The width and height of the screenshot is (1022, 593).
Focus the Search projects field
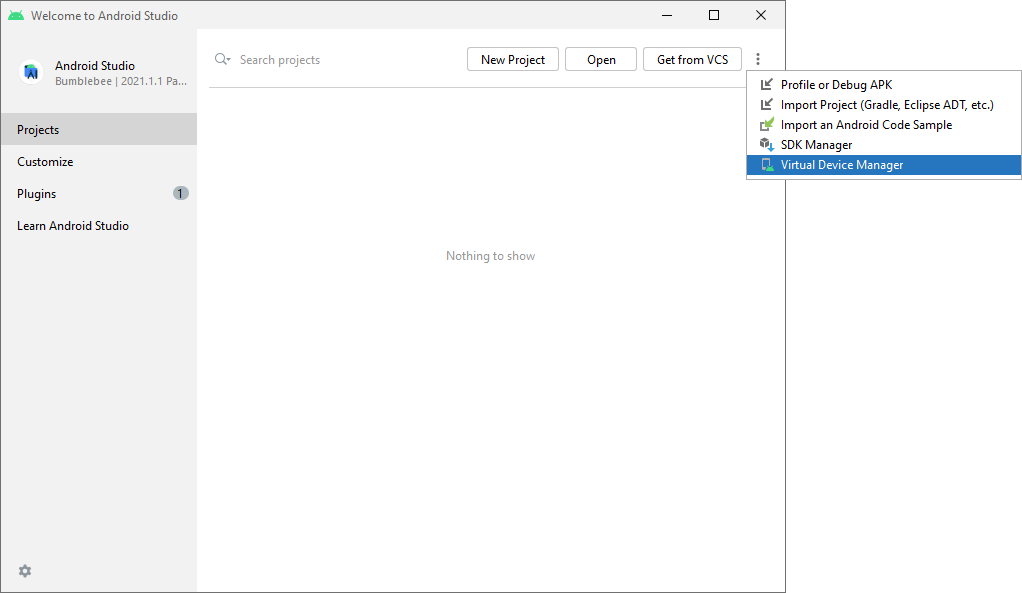[336, 59]
